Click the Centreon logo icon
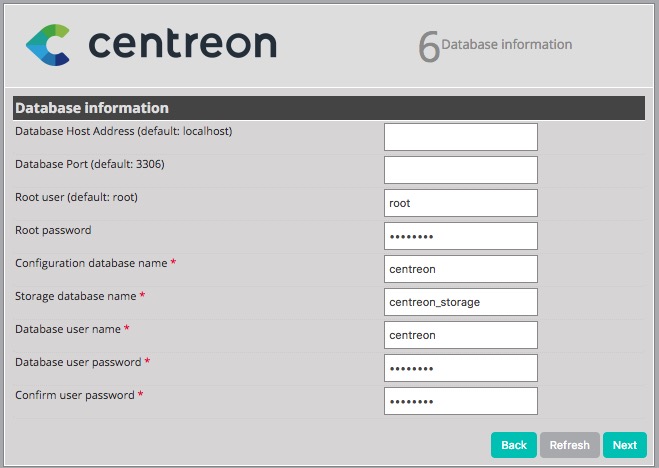The width and height of the screenshot is (659, 468). pos(47,45)
